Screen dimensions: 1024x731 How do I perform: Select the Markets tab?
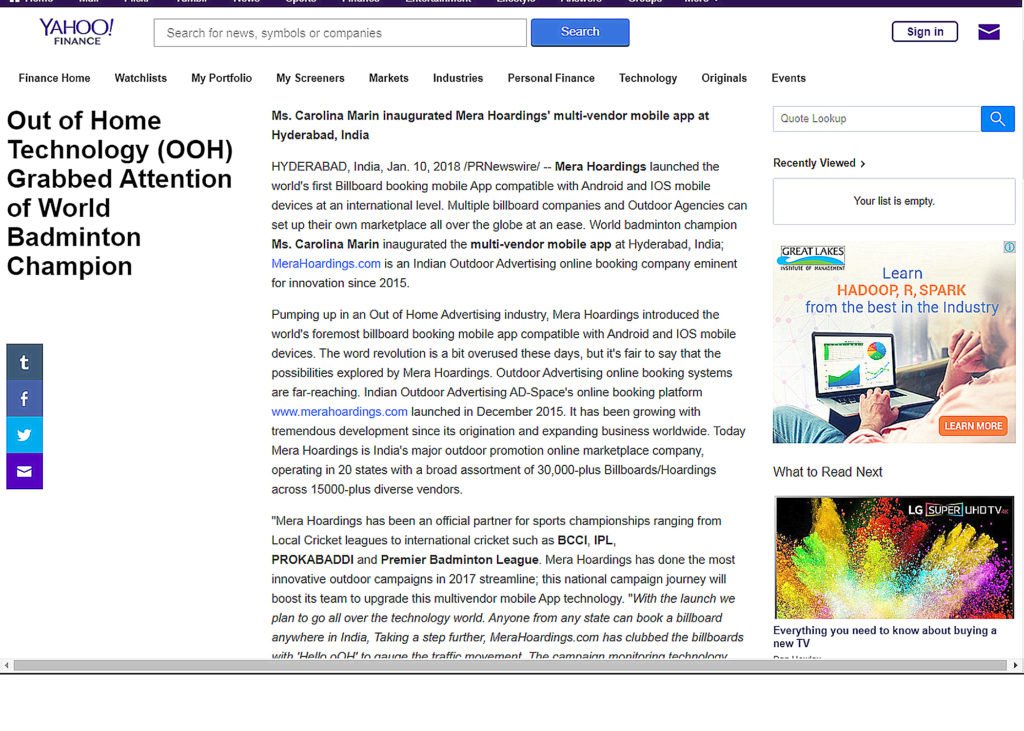click(389, 78)
